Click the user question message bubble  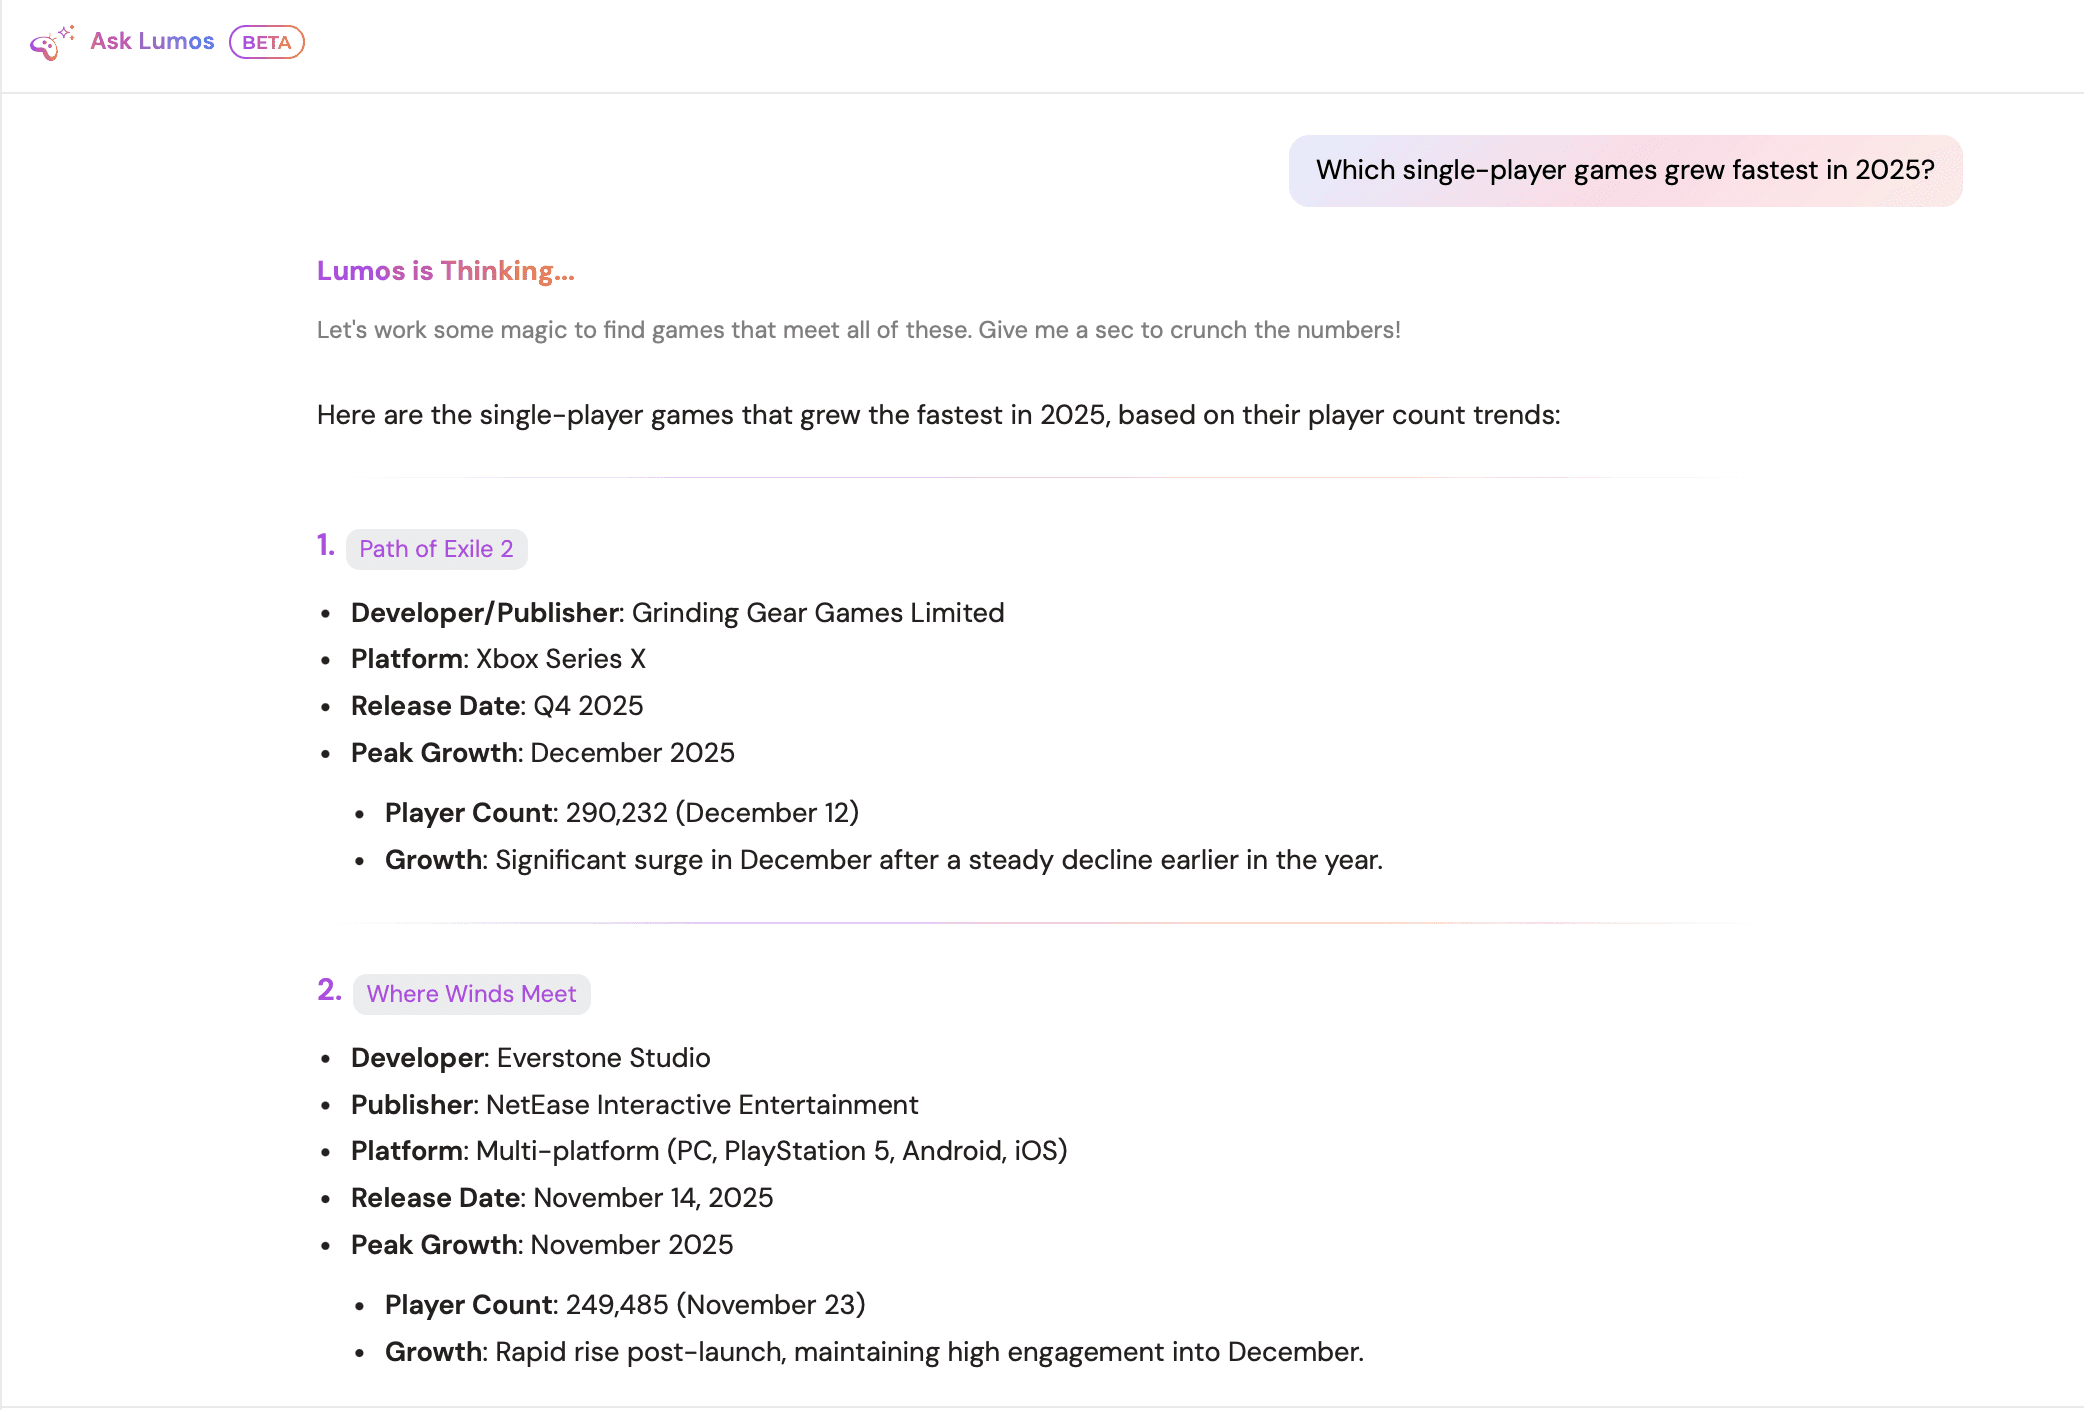1624,170
